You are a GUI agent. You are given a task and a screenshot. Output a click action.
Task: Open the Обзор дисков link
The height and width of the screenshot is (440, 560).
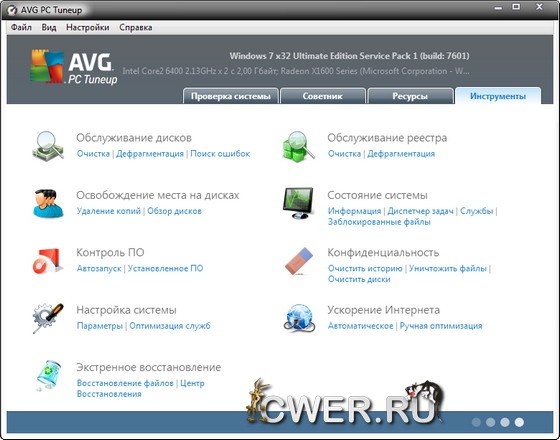click(x=174, y=211)
